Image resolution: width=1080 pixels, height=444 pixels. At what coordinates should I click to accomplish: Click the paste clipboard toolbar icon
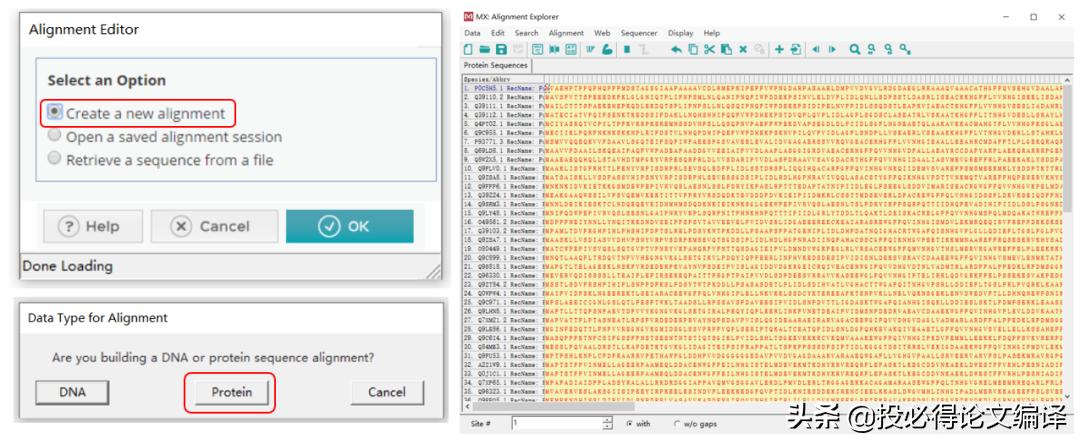click(726, 49)
